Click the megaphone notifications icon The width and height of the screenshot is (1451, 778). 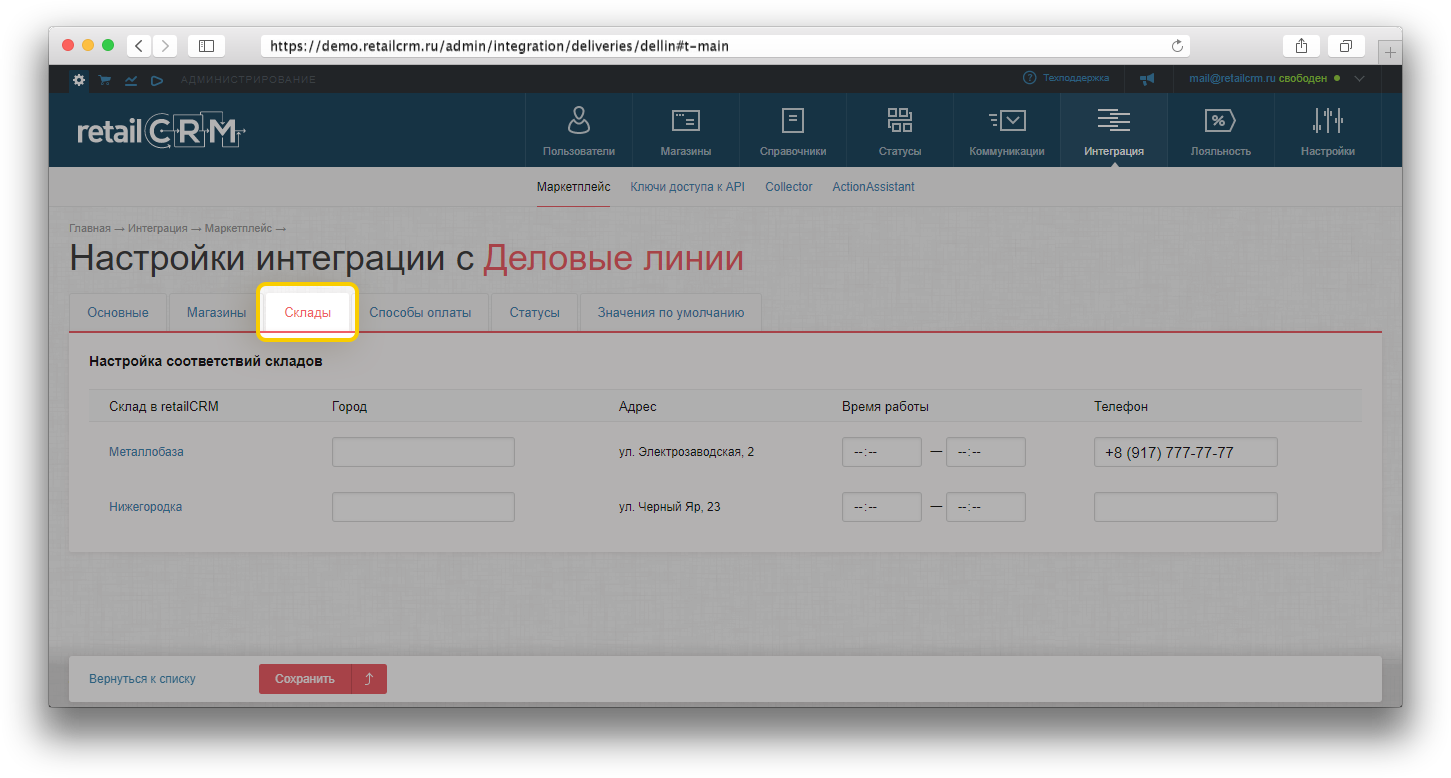[1147, 78]
